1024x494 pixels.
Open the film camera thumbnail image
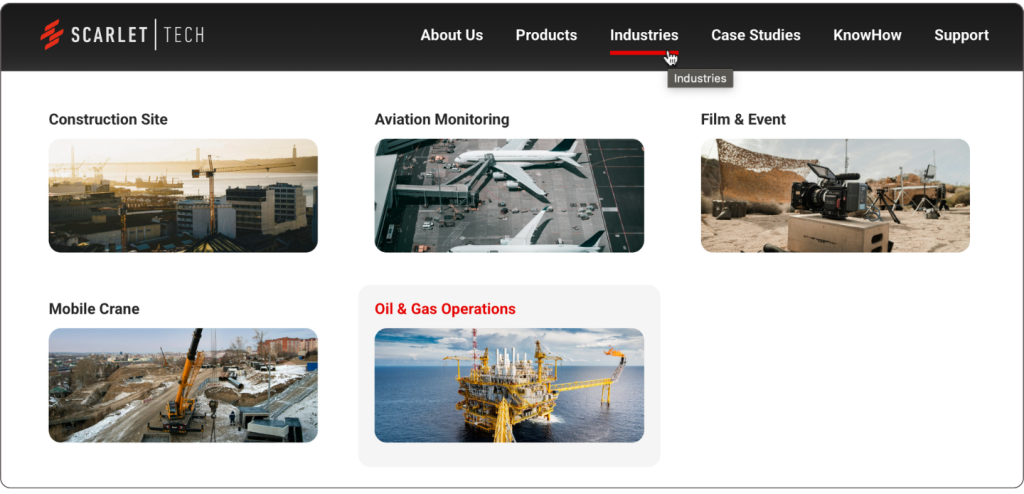[835, 195]
